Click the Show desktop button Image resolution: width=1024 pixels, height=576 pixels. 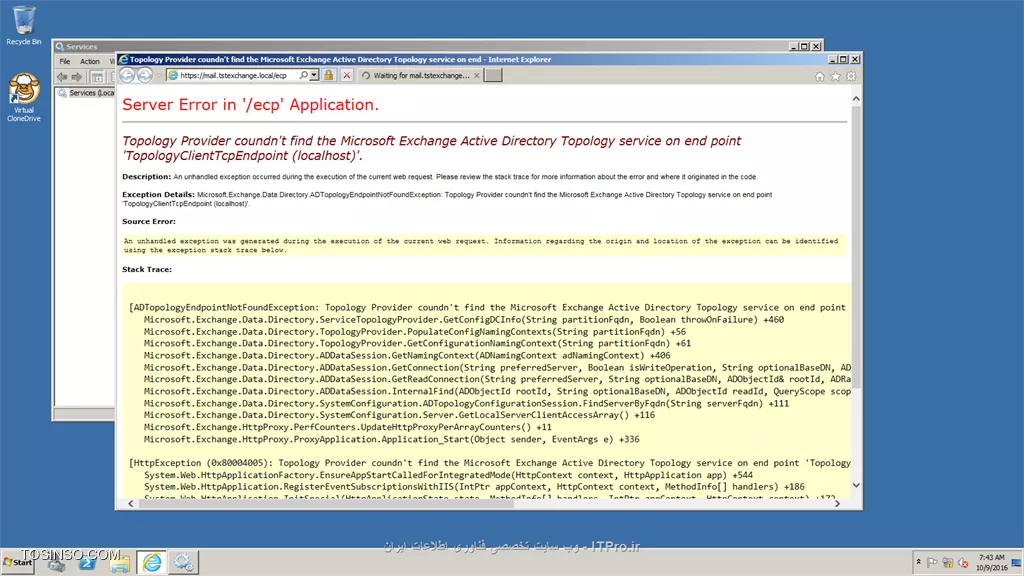[x=1017, y=562]
